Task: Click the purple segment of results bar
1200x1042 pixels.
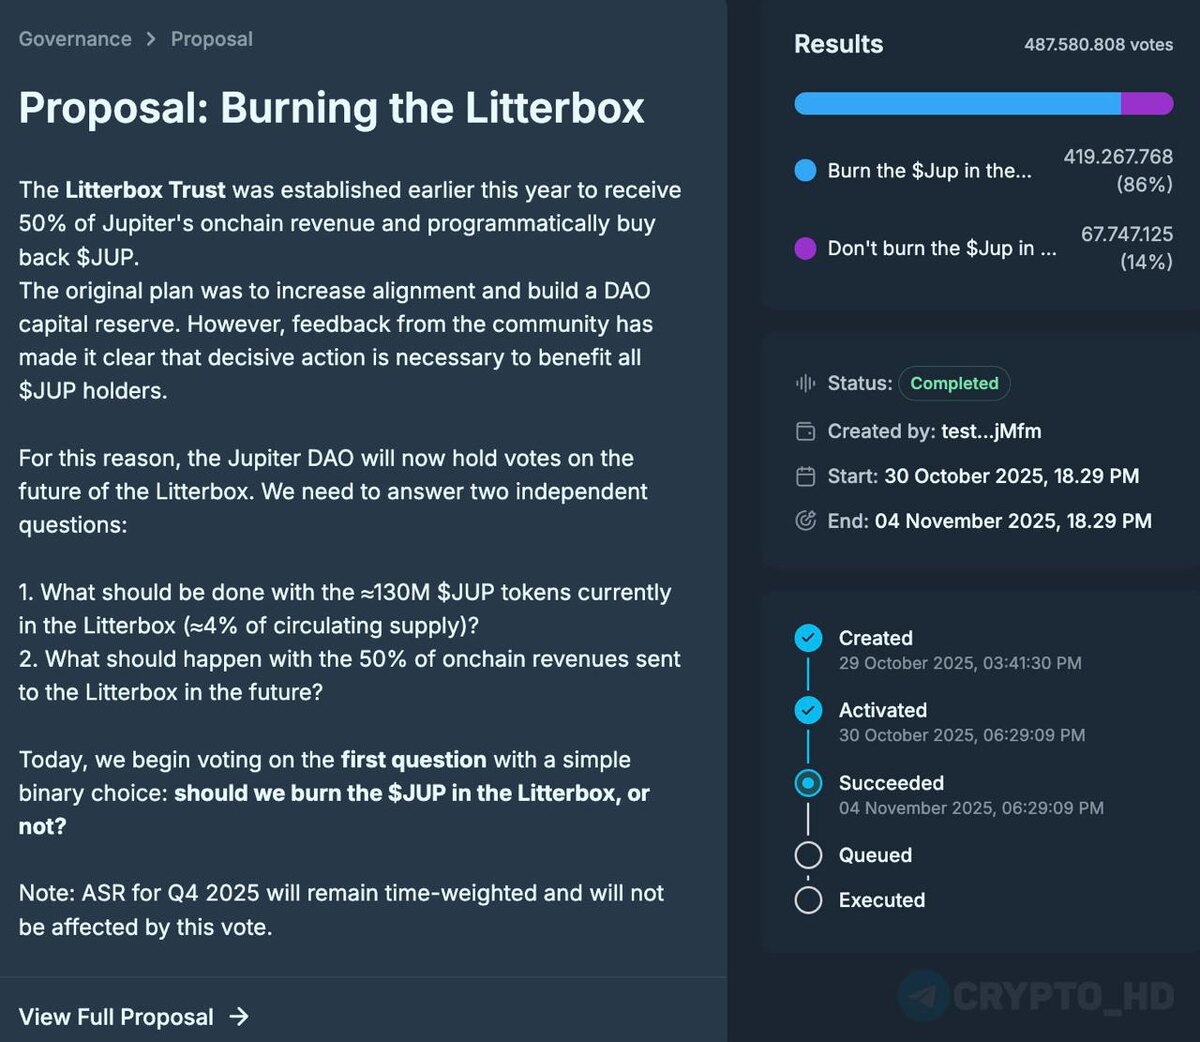Action: coord(1146,103)
